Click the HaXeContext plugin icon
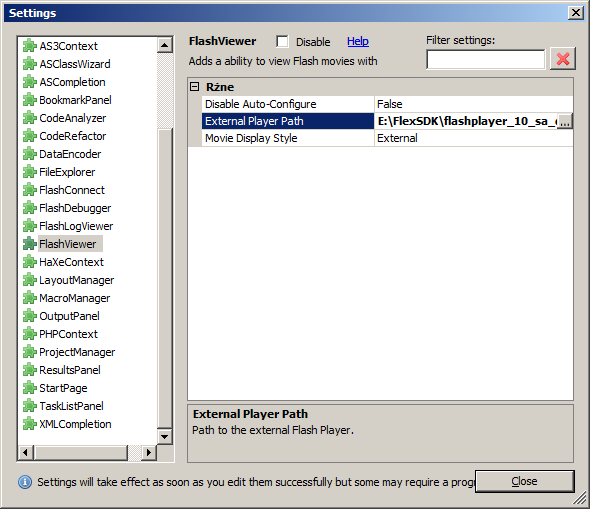Viewport: 590px width, 509px height. tap(30, 262)
